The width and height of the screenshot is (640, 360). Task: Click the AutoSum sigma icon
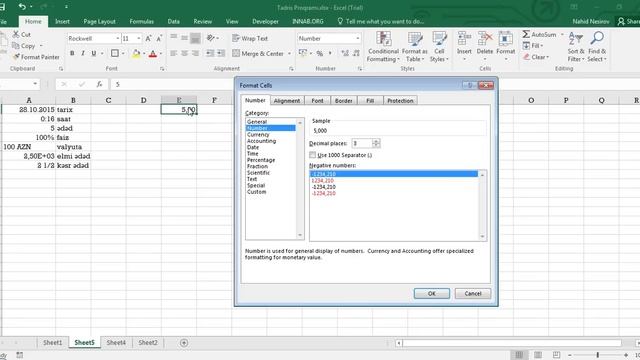[x=526, y=34]
